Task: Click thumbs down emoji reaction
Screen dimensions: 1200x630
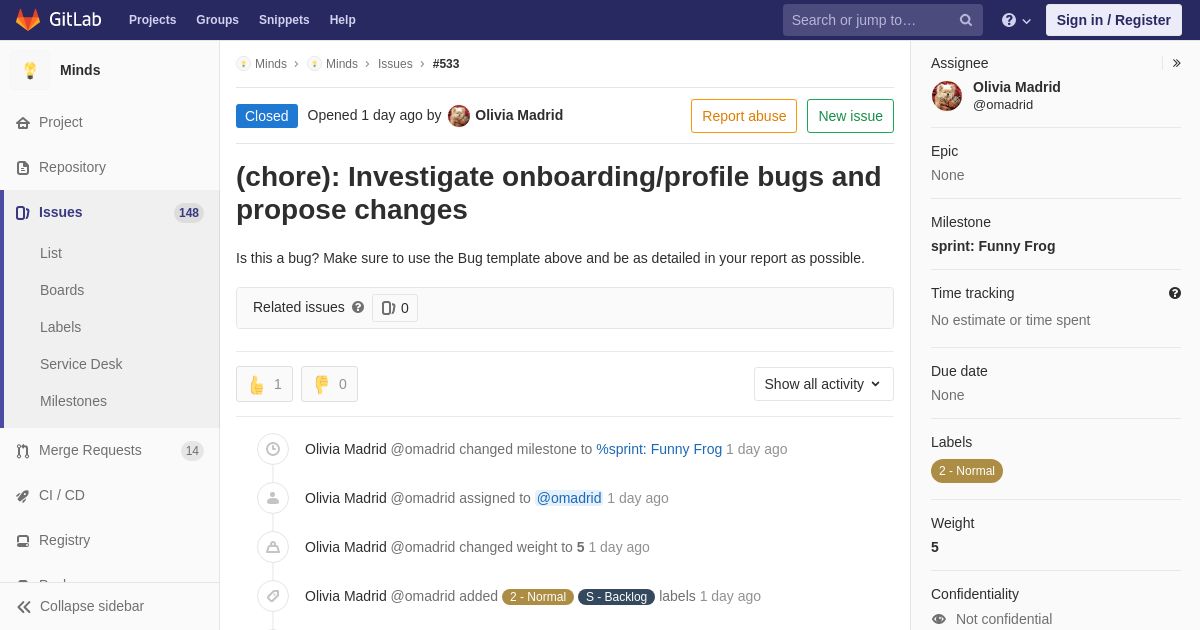Action: tap(329, 384)
